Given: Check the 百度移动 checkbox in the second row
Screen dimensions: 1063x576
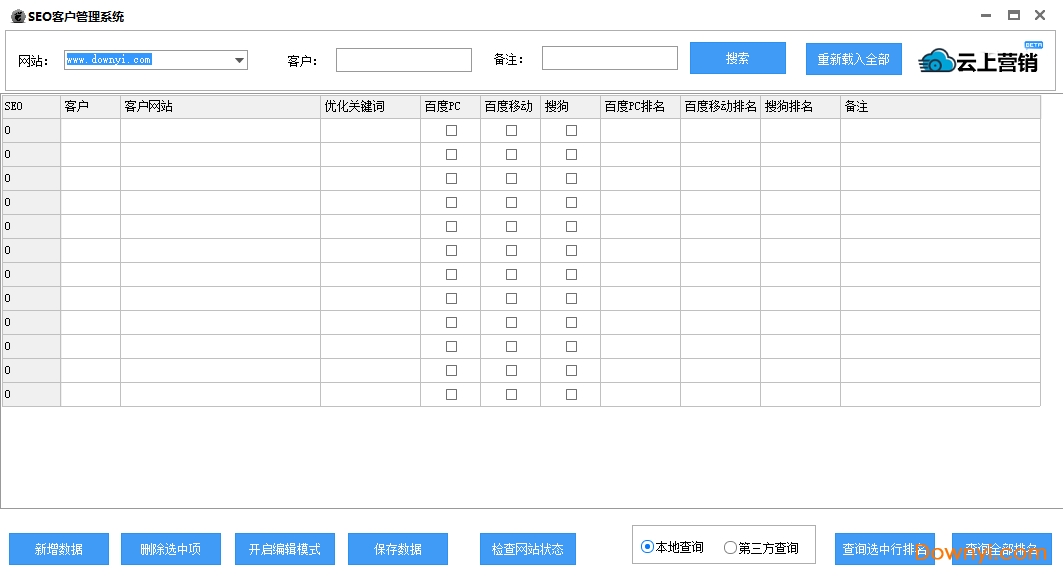Looking at the screenshot, I should click(511, 154).
